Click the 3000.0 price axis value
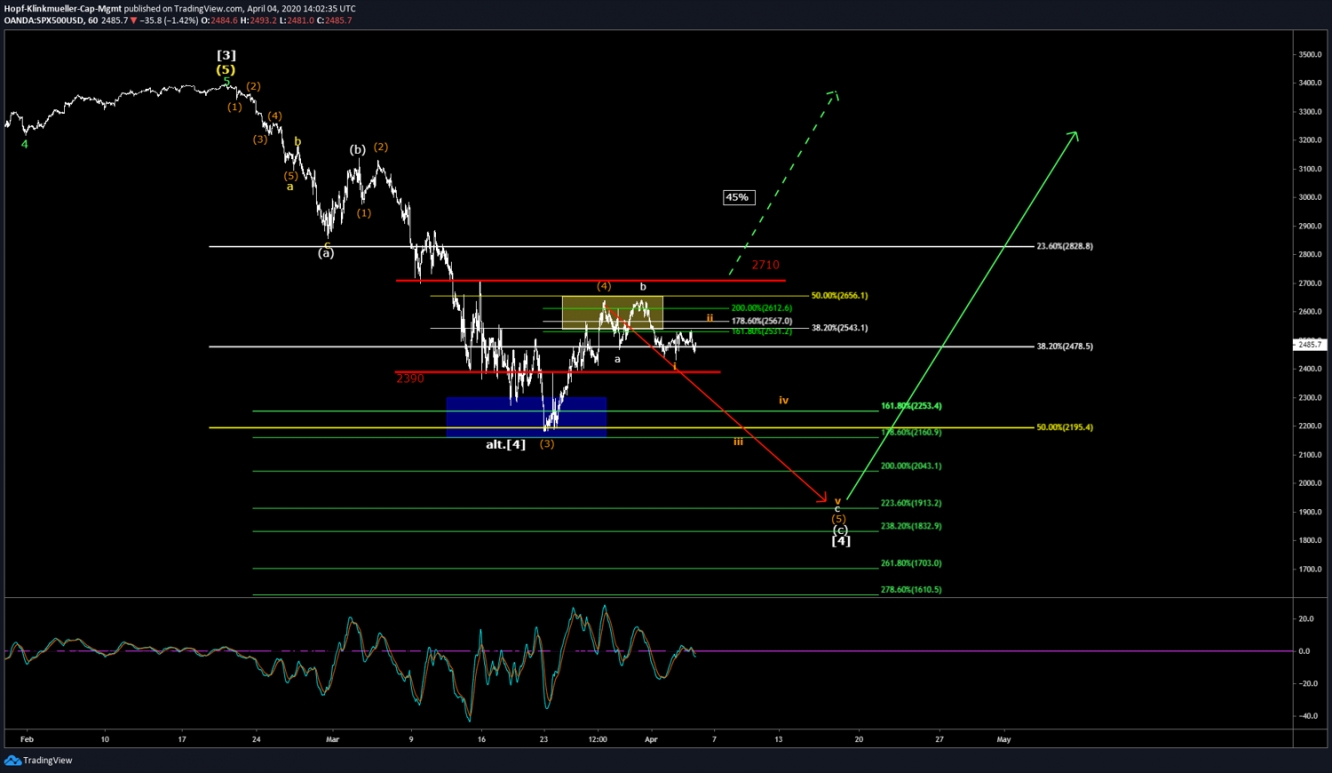 pyautogui.click(x=1311, y=197)
